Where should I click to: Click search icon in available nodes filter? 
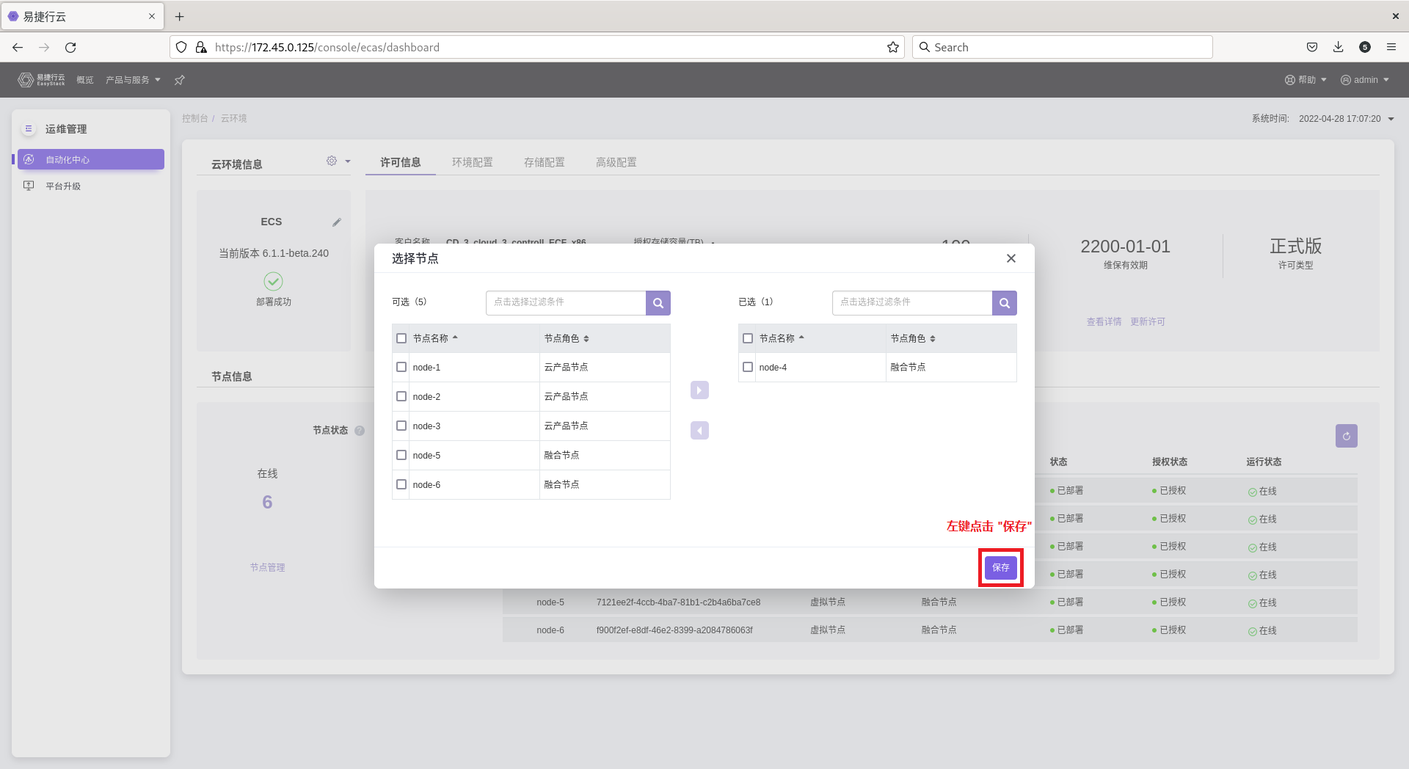[x=658, y=303]
